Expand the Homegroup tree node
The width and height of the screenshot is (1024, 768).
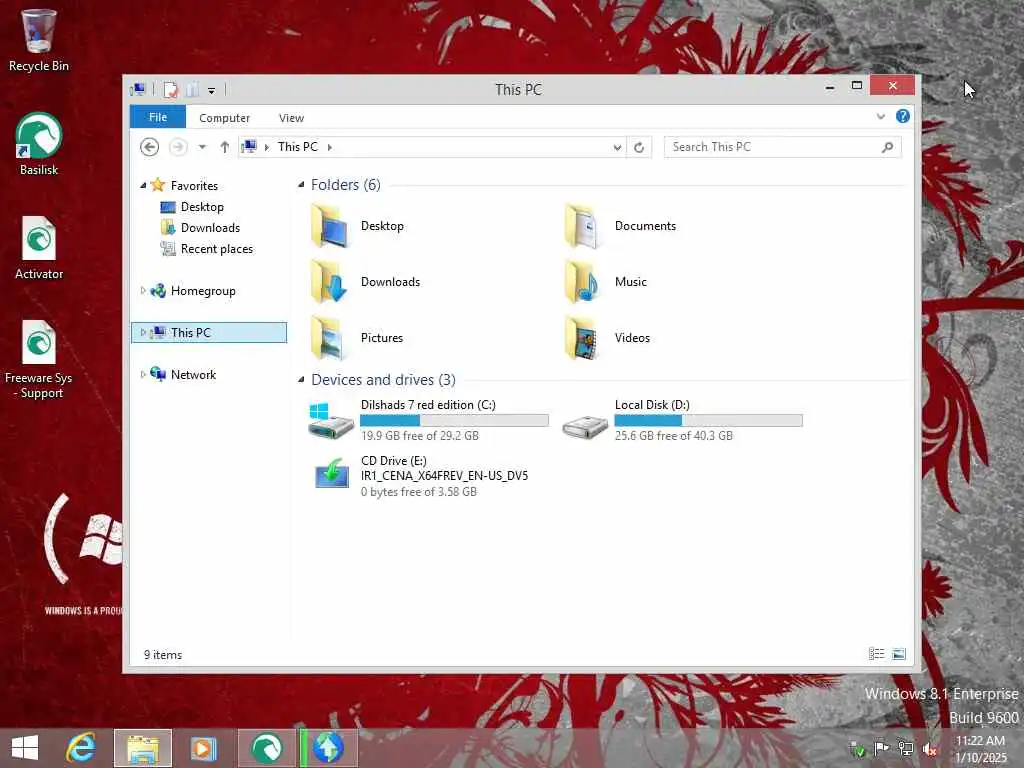click(x=143, y=291)
